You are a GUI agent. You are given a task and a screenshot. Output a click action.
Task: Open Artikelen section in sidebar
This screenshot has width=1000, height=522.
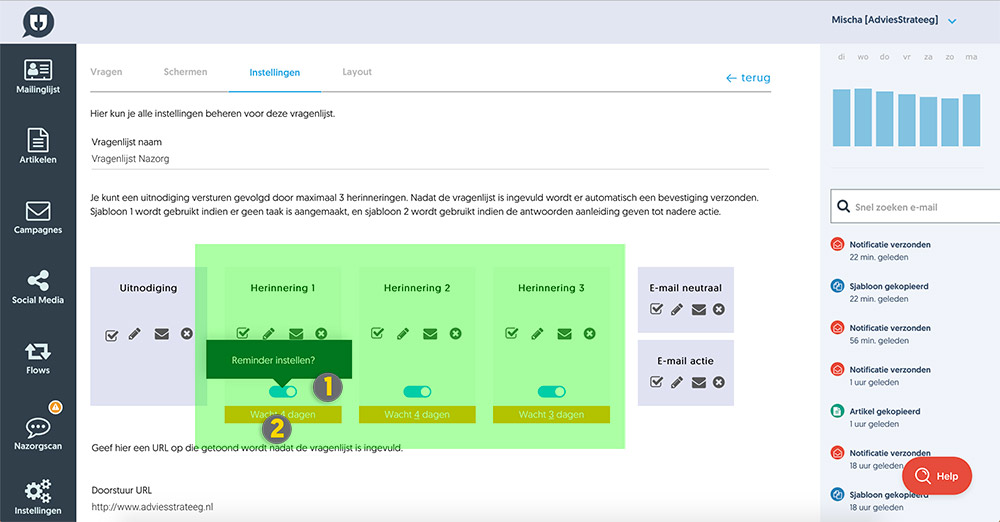pyautogui.click(x=38, y=146)
